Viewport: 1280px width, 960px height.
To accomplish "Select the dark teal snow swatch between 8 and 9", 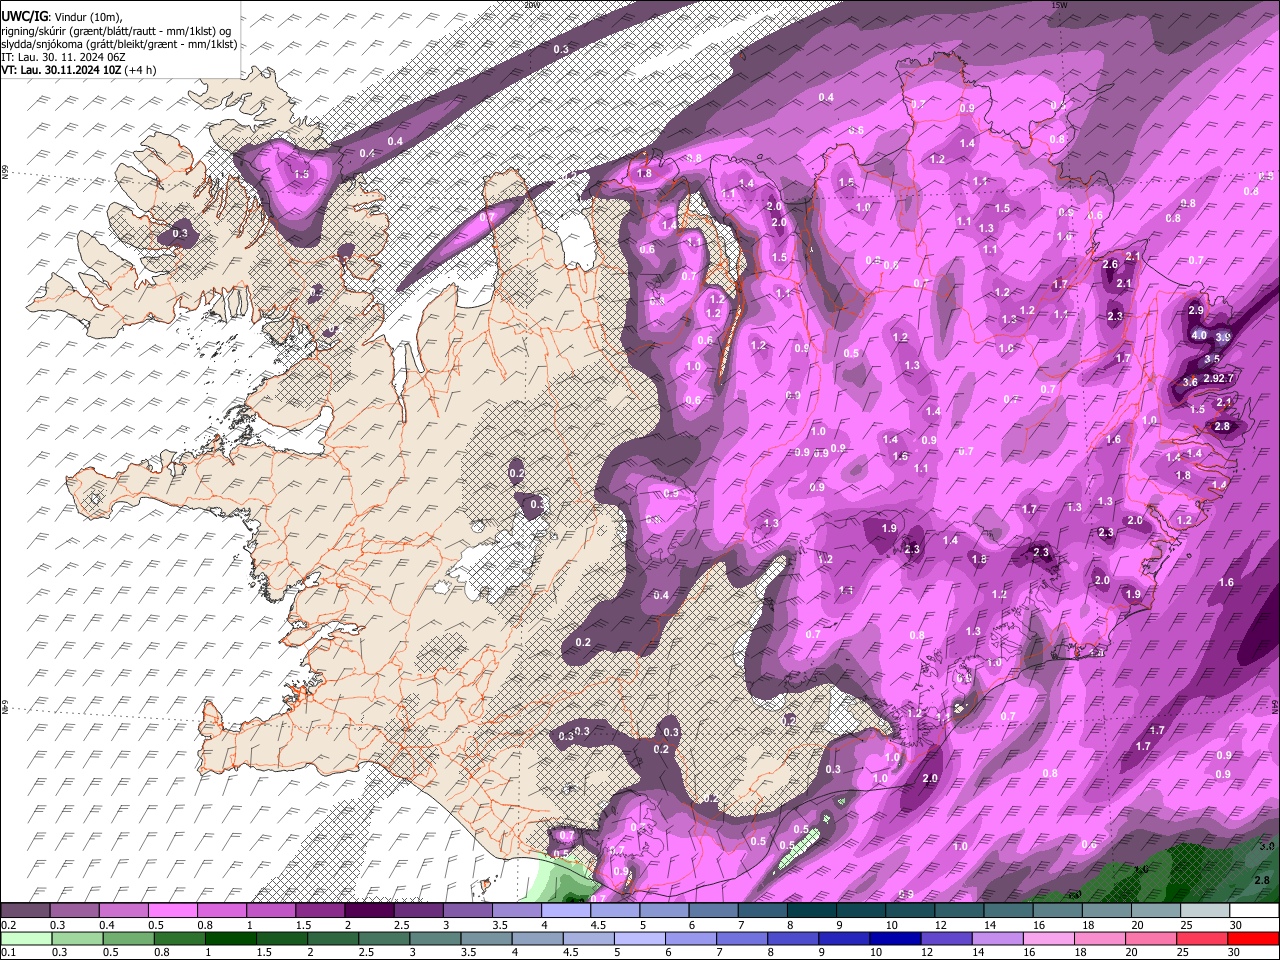I will pyautogui.click(x=811, y=911).
